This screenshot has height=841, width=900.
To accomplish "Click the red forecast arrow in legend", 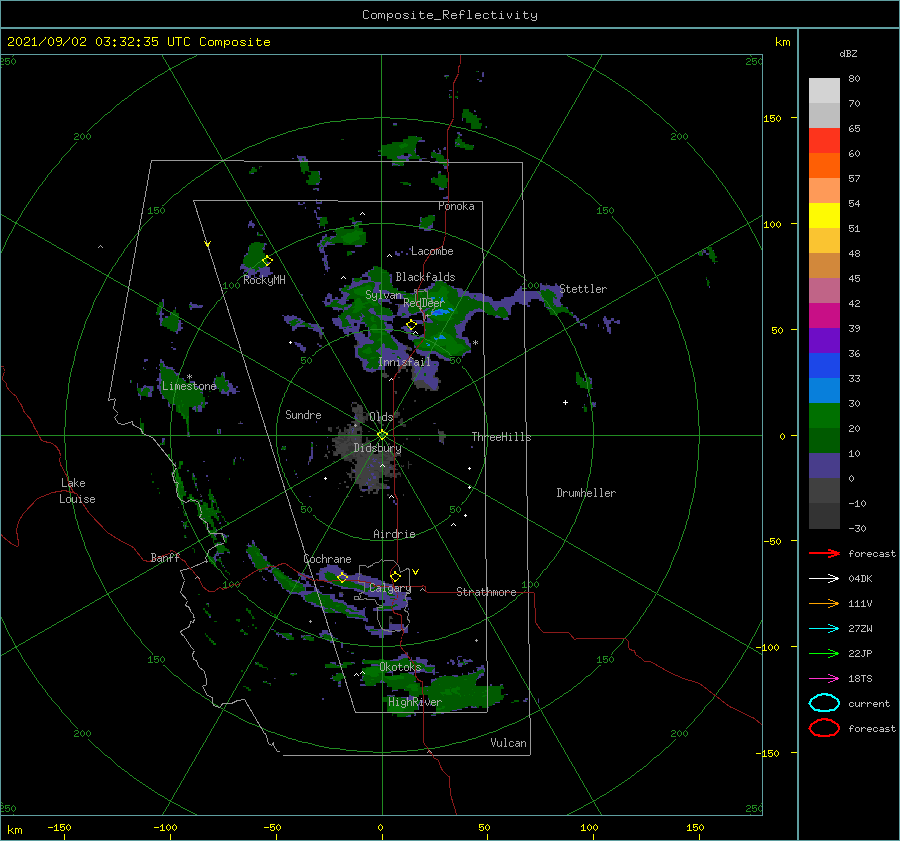I will tap(824, 553).
